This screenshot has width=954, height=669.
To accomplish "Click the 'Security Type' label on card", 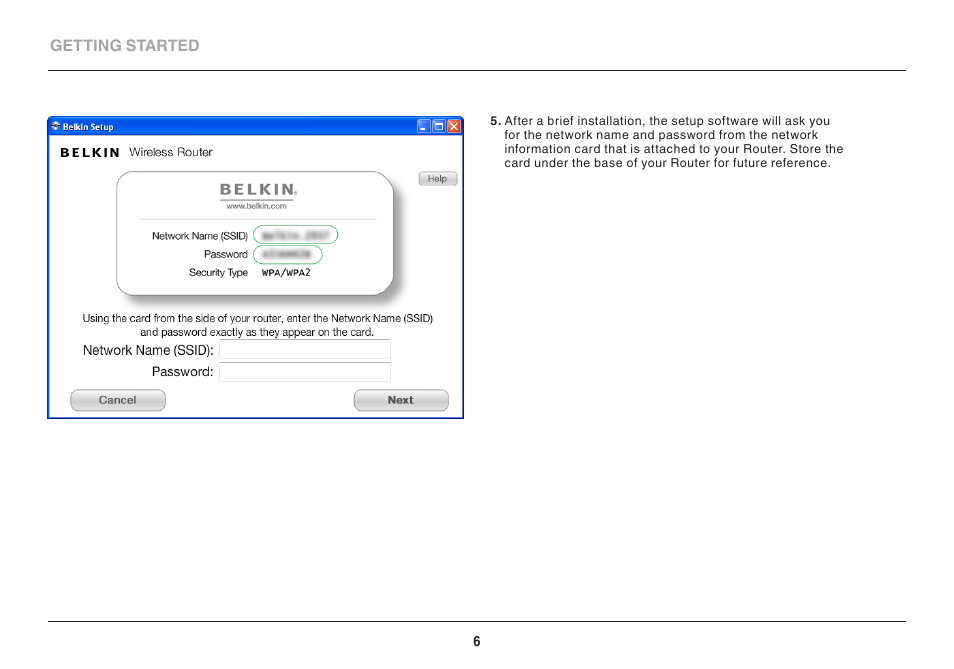I will point(218,272).
